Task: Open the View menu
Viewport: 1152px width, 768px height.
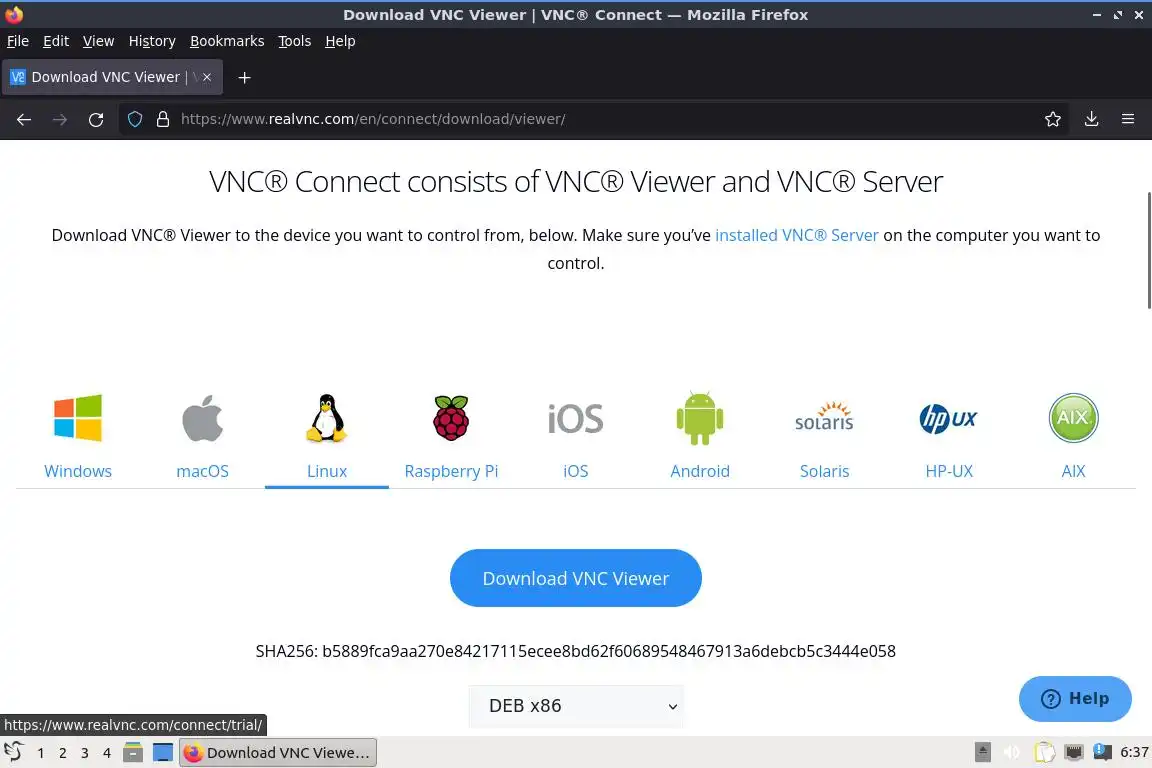Action: tap(98, 41)
